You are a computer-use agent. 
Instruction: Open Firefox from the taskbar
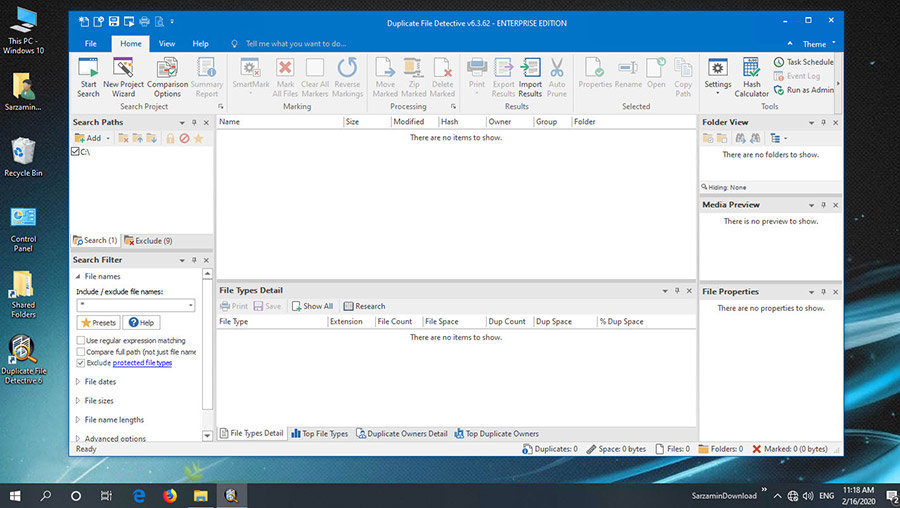169,496
